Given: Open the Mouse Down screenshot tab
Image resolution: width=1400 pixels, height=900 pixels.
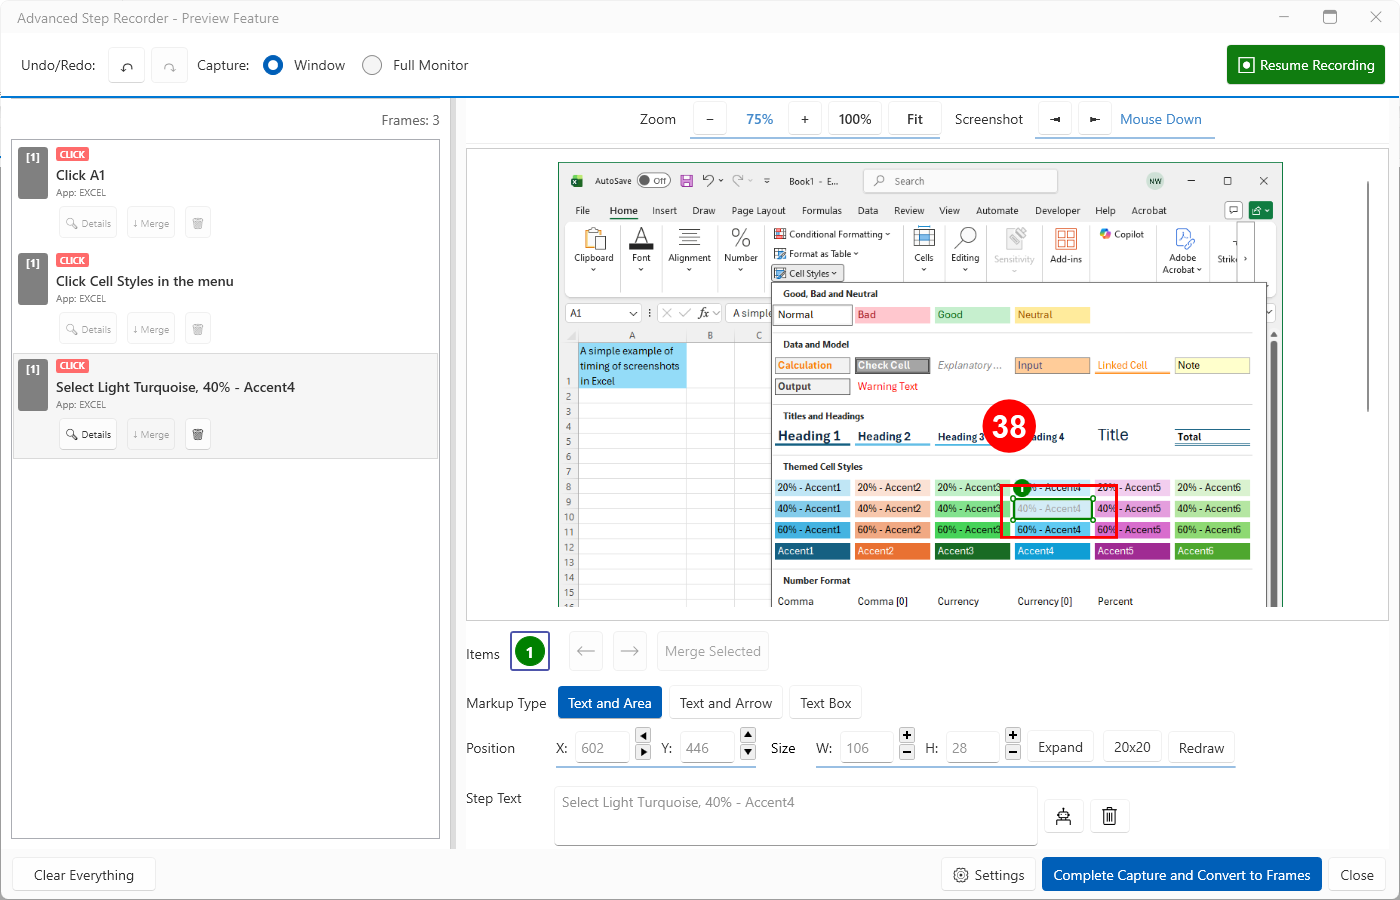Looking at the screenshot, I should pyautogui.click(x=1160, y=119).
